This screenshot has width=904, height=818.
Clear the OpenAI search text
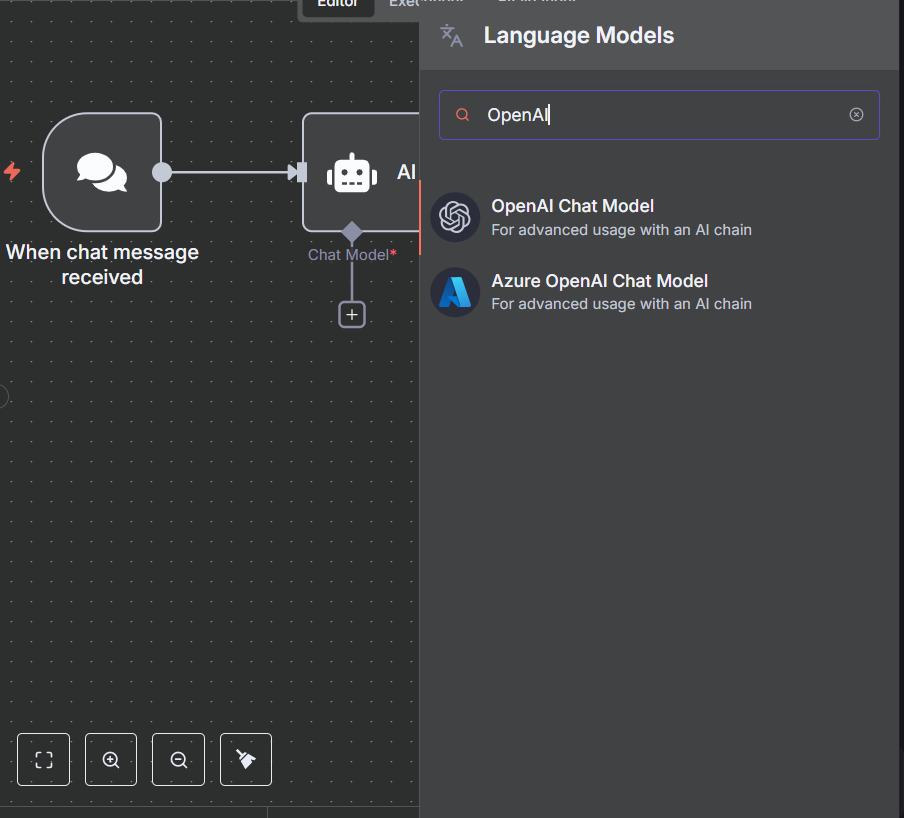coord(856,115)
